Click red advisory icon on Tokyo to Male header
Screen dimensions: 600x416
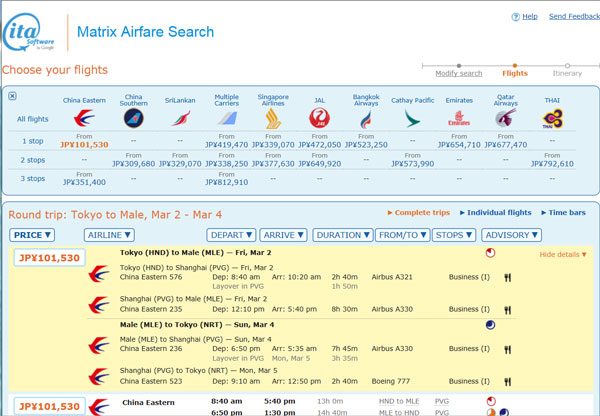490,253
